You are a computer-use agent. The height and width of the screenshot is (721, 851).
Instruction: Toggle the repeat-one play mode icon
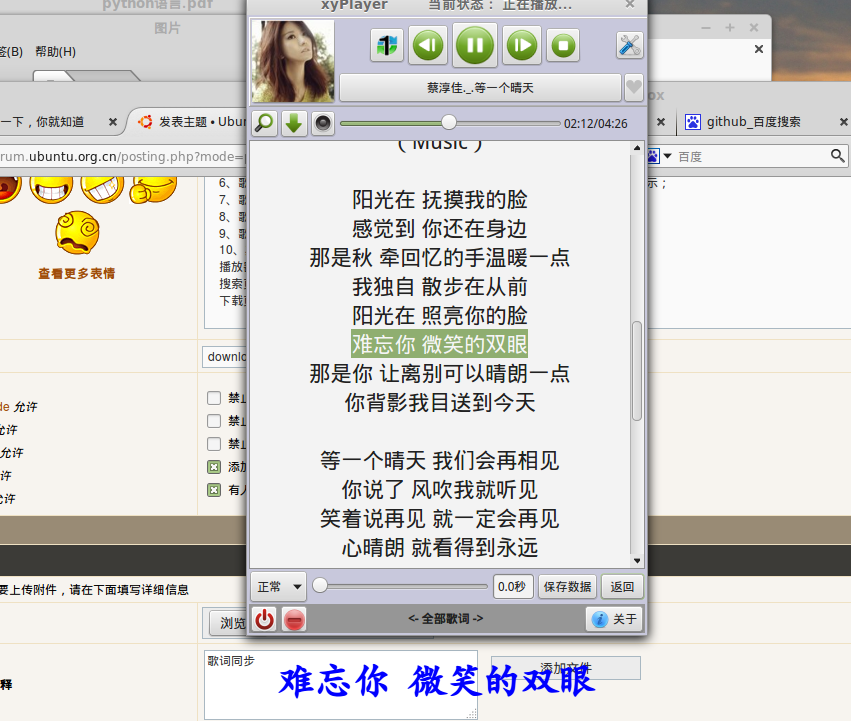387,45
